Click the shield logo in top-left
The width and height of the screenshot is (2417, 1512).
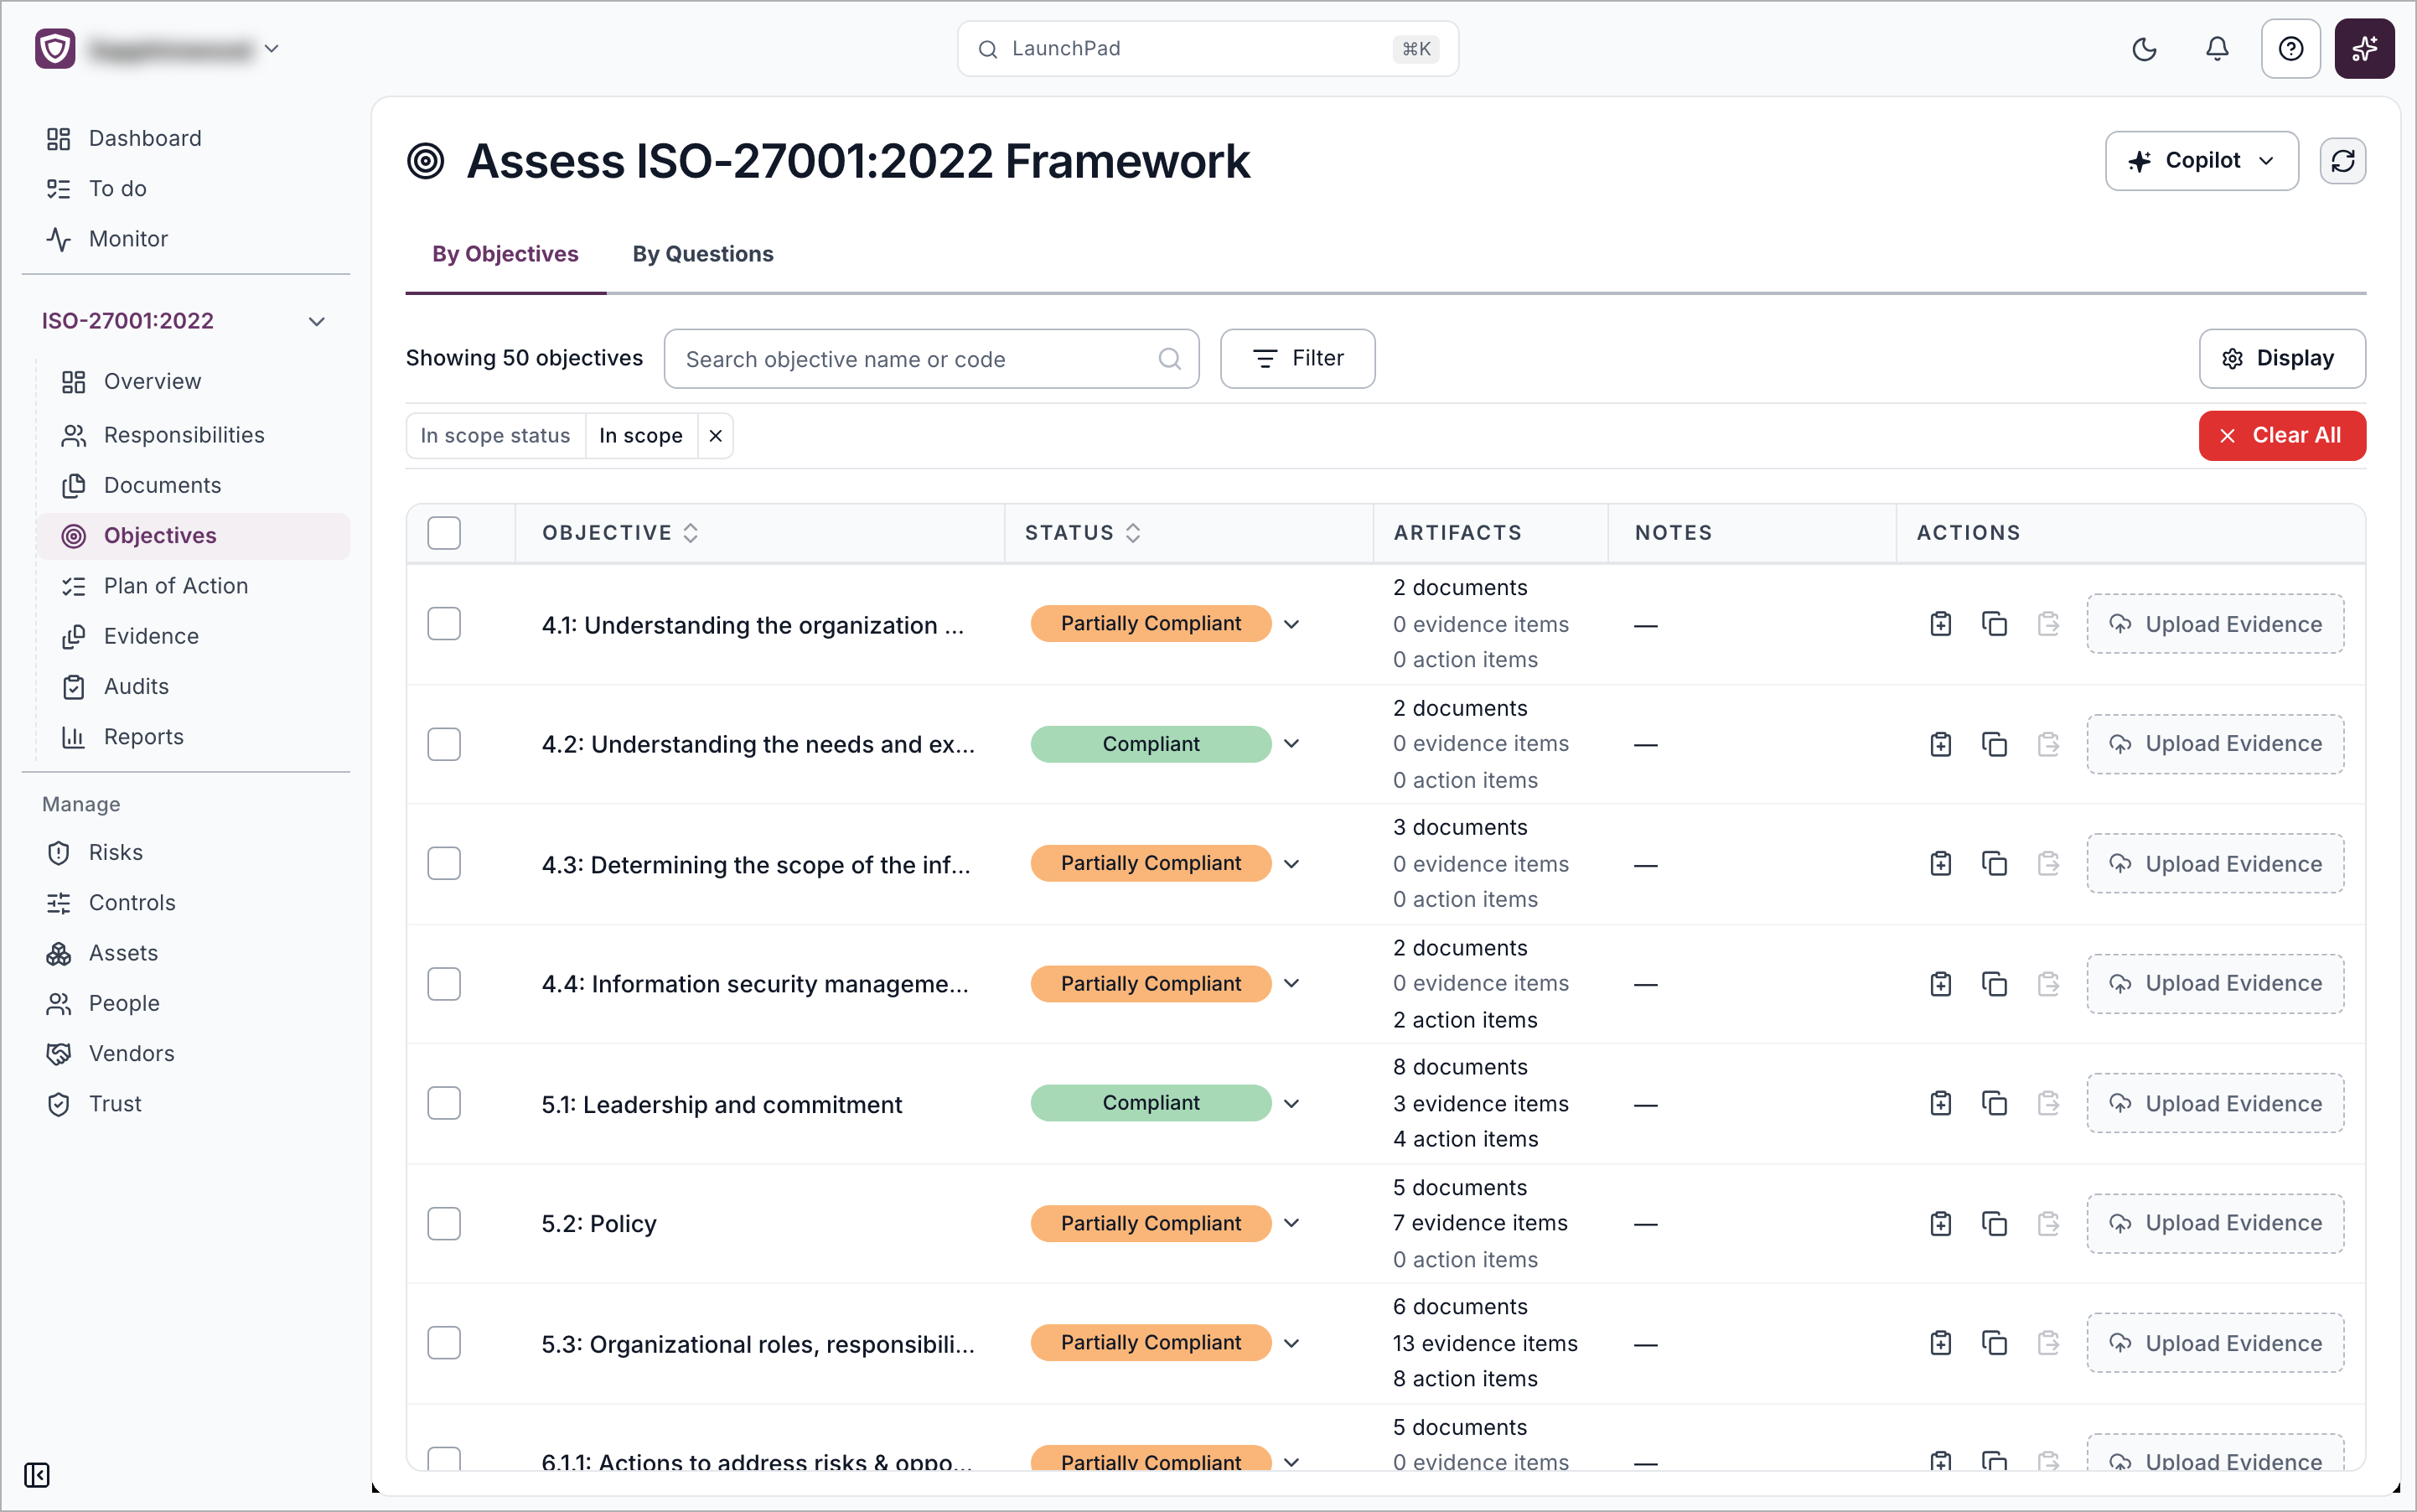point(55,49)
